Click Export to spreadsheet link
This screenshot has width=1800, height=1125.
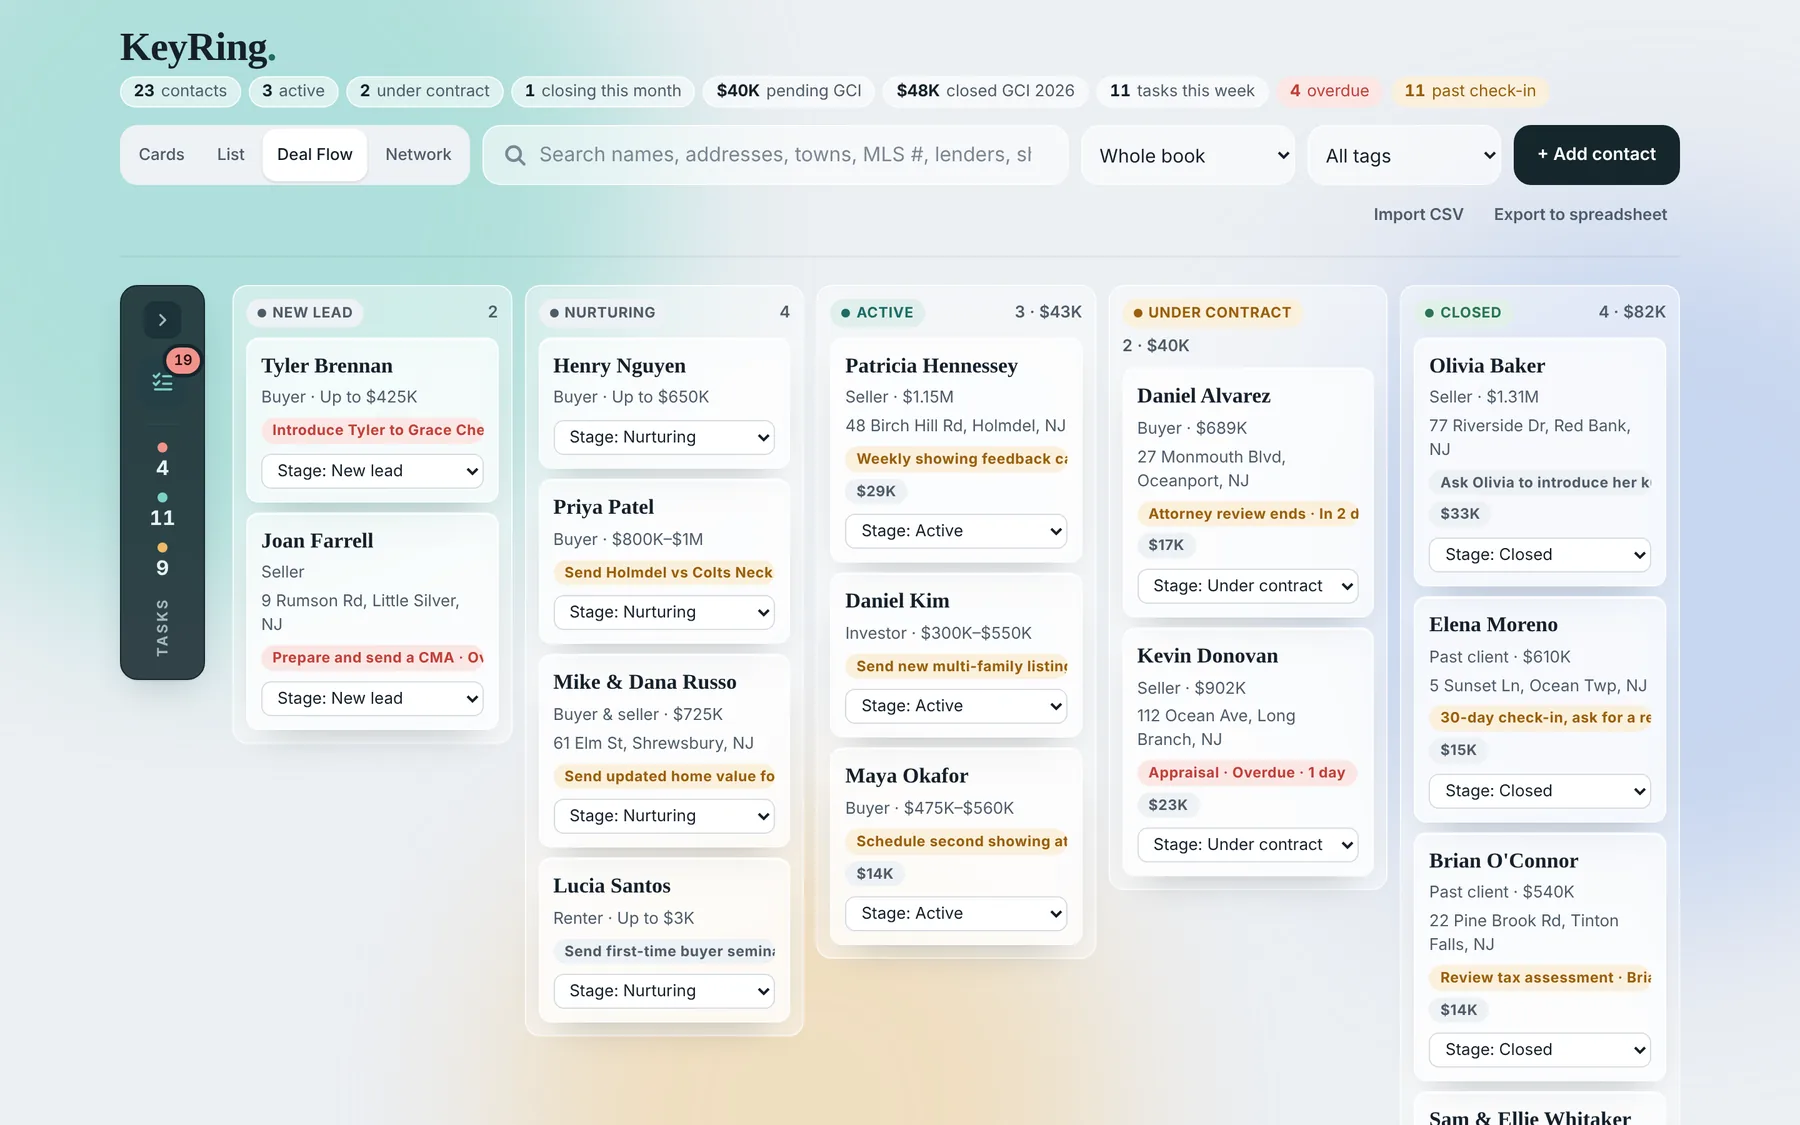point(1580,214)
